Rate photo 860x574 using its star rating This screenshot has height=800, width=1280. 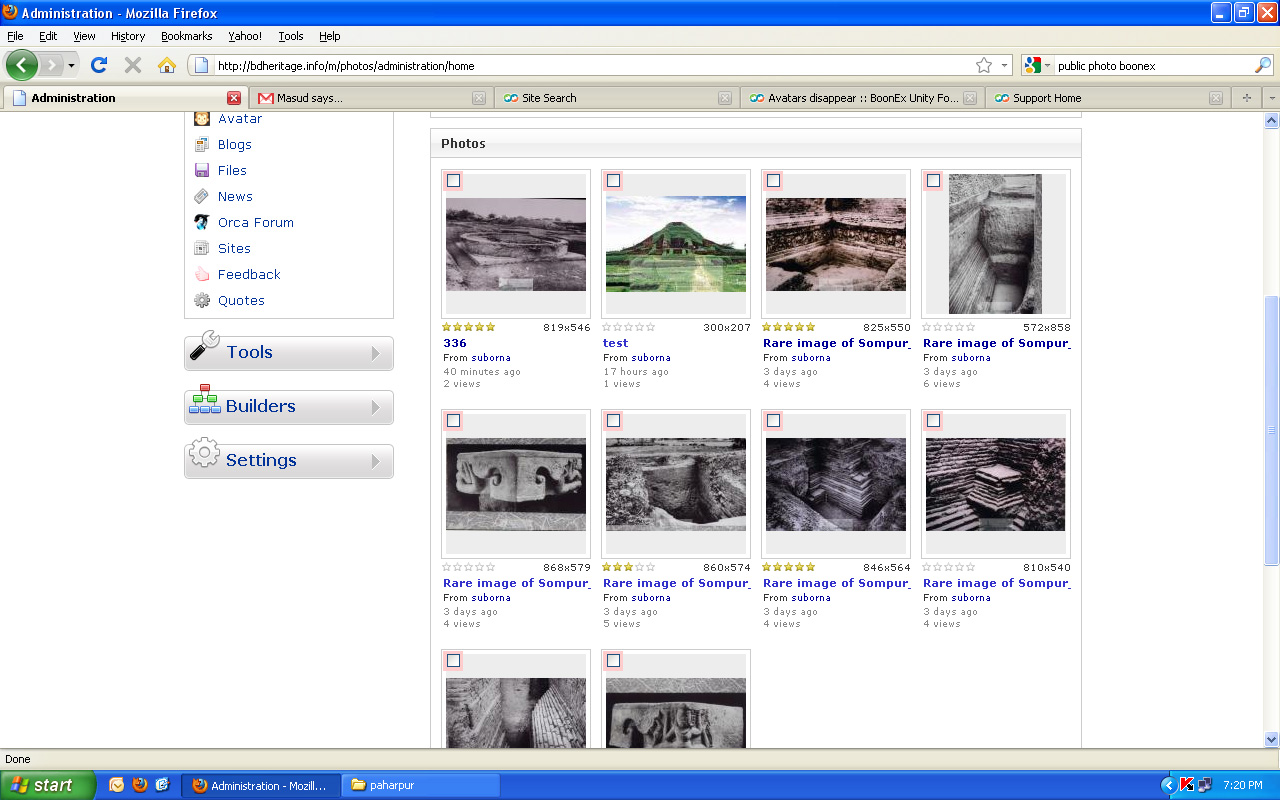(x=629, y=567)
